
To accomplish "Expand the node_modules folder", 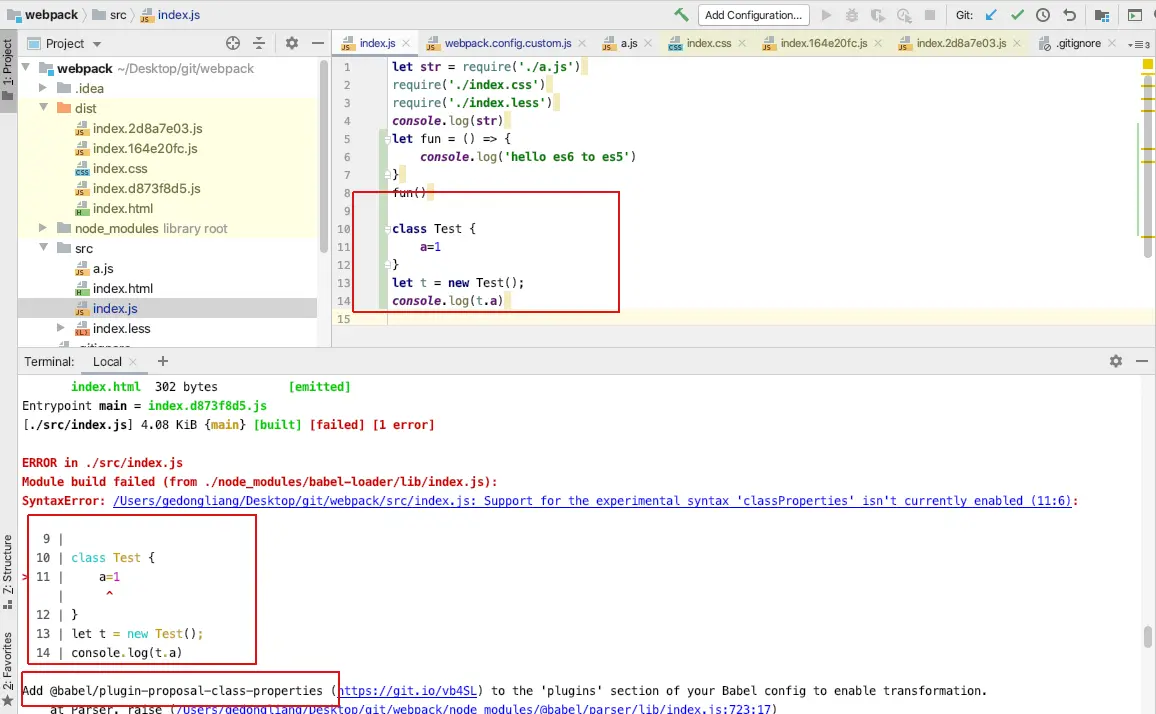I will (x=44, y=228).
